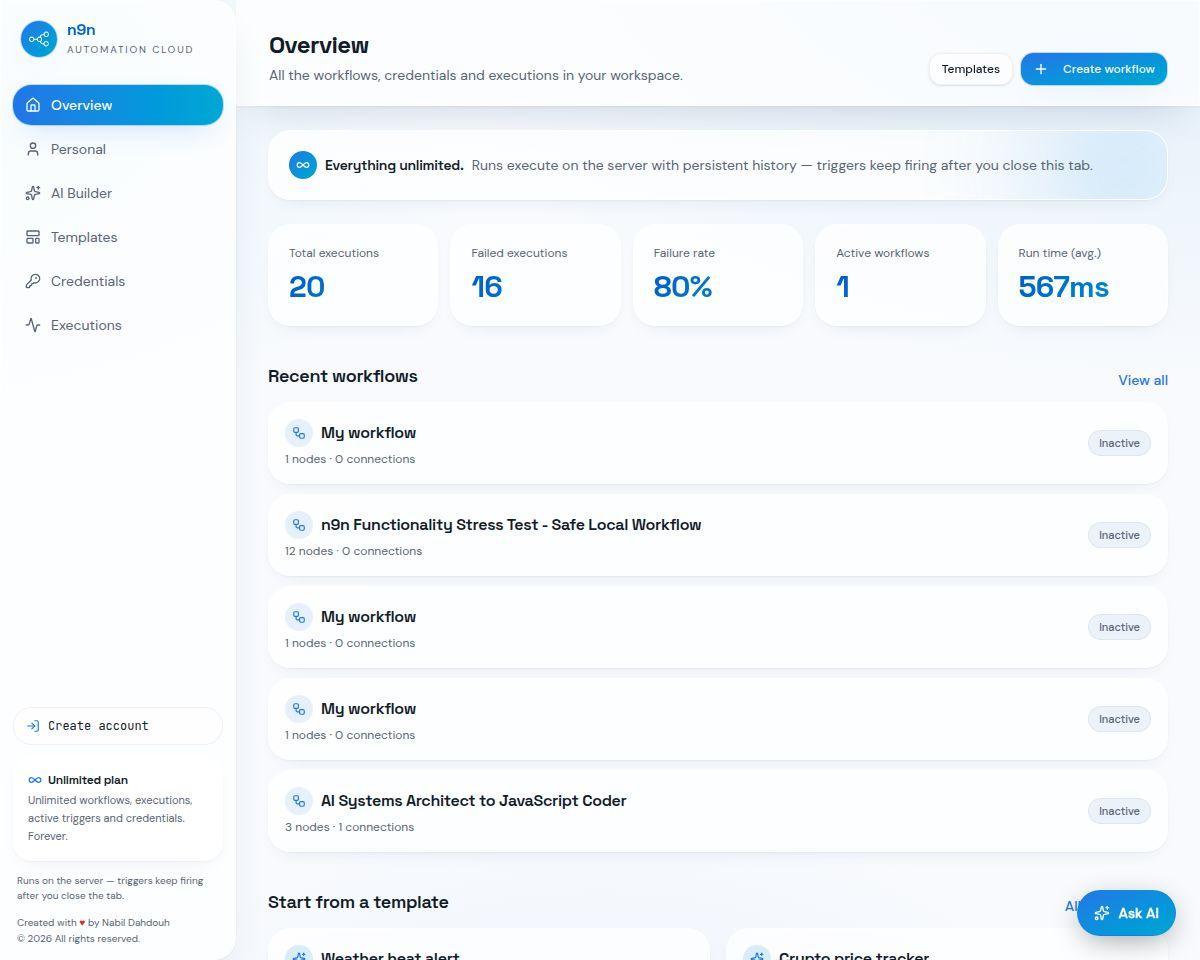1200x960 pixels.
Task: Open the Overview page in sidebar
Action: (x=118, y=105)
